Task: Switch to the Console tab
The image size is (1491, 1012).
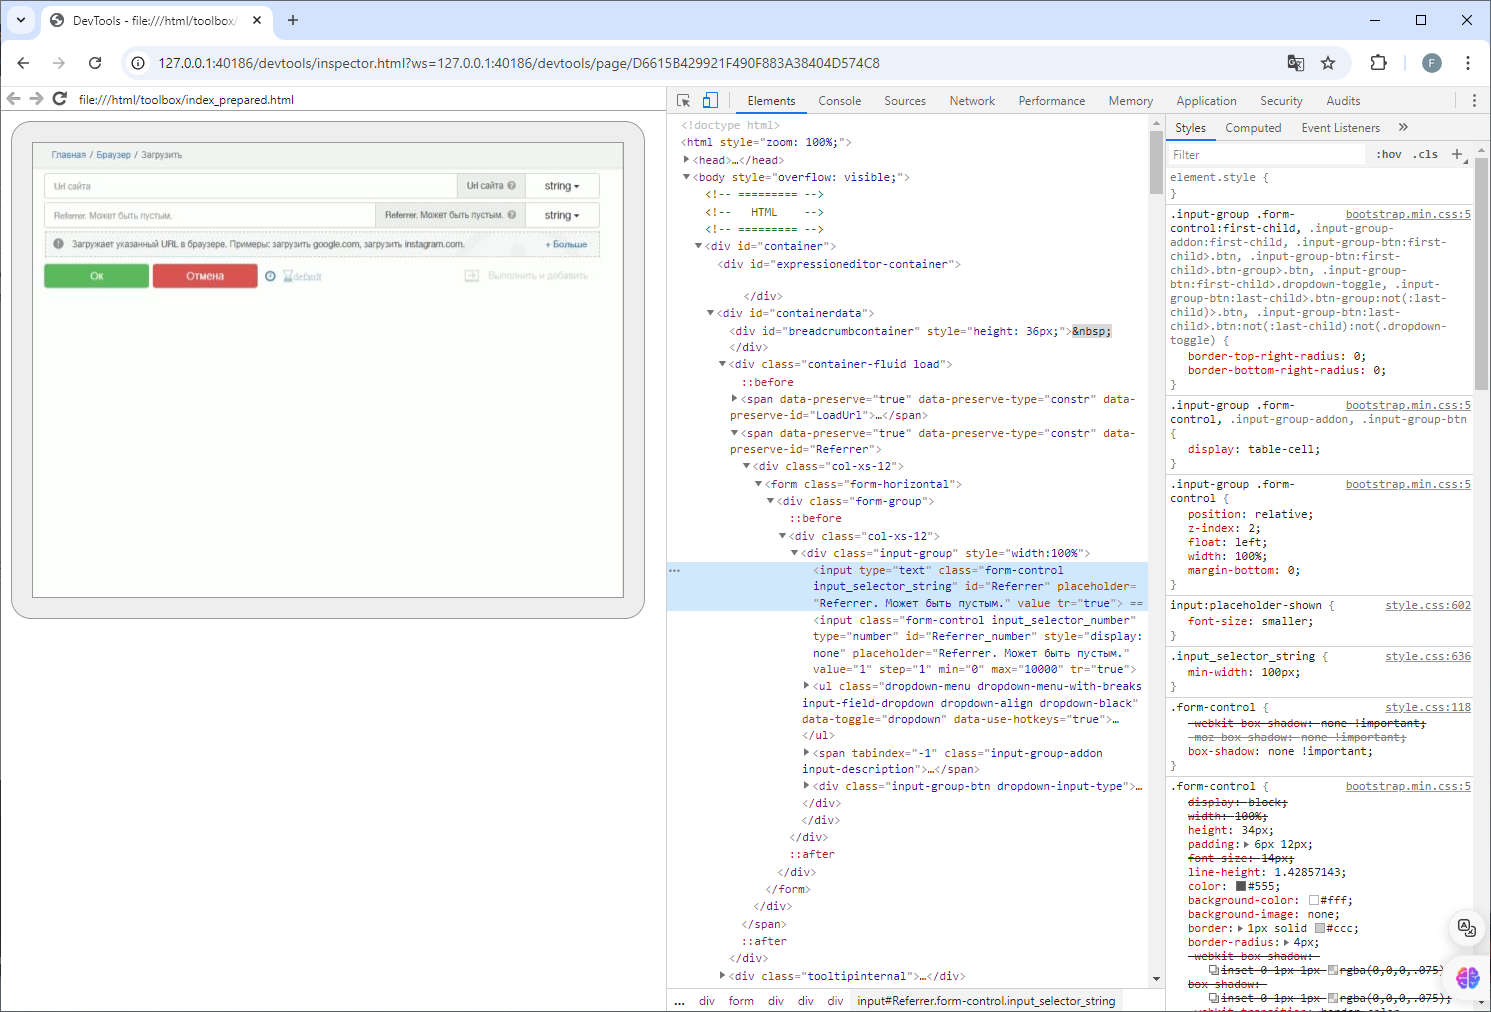Action: click(x=839, y=101)
